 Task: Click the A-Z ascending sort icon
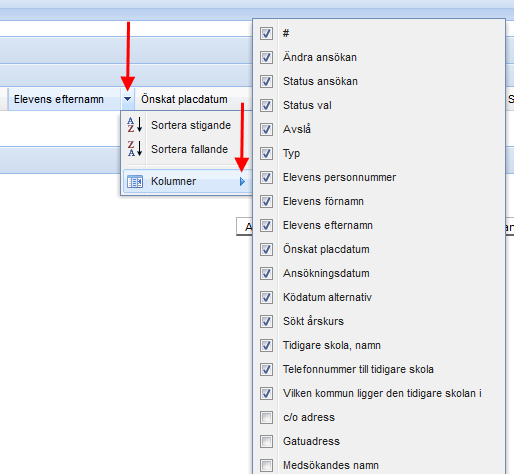(x=135, y=125)
